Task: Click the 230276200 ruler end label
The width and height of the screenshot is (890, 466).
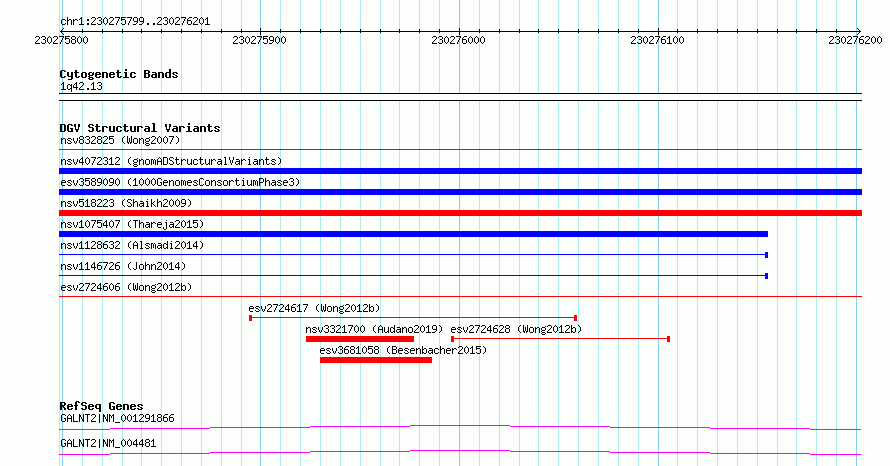Action: coord(855,40)
